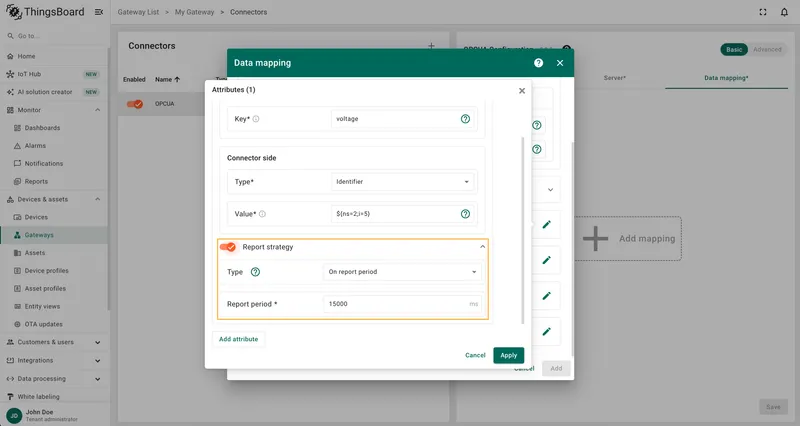
Task: Expand the Integrations menu
Action: 97,361
